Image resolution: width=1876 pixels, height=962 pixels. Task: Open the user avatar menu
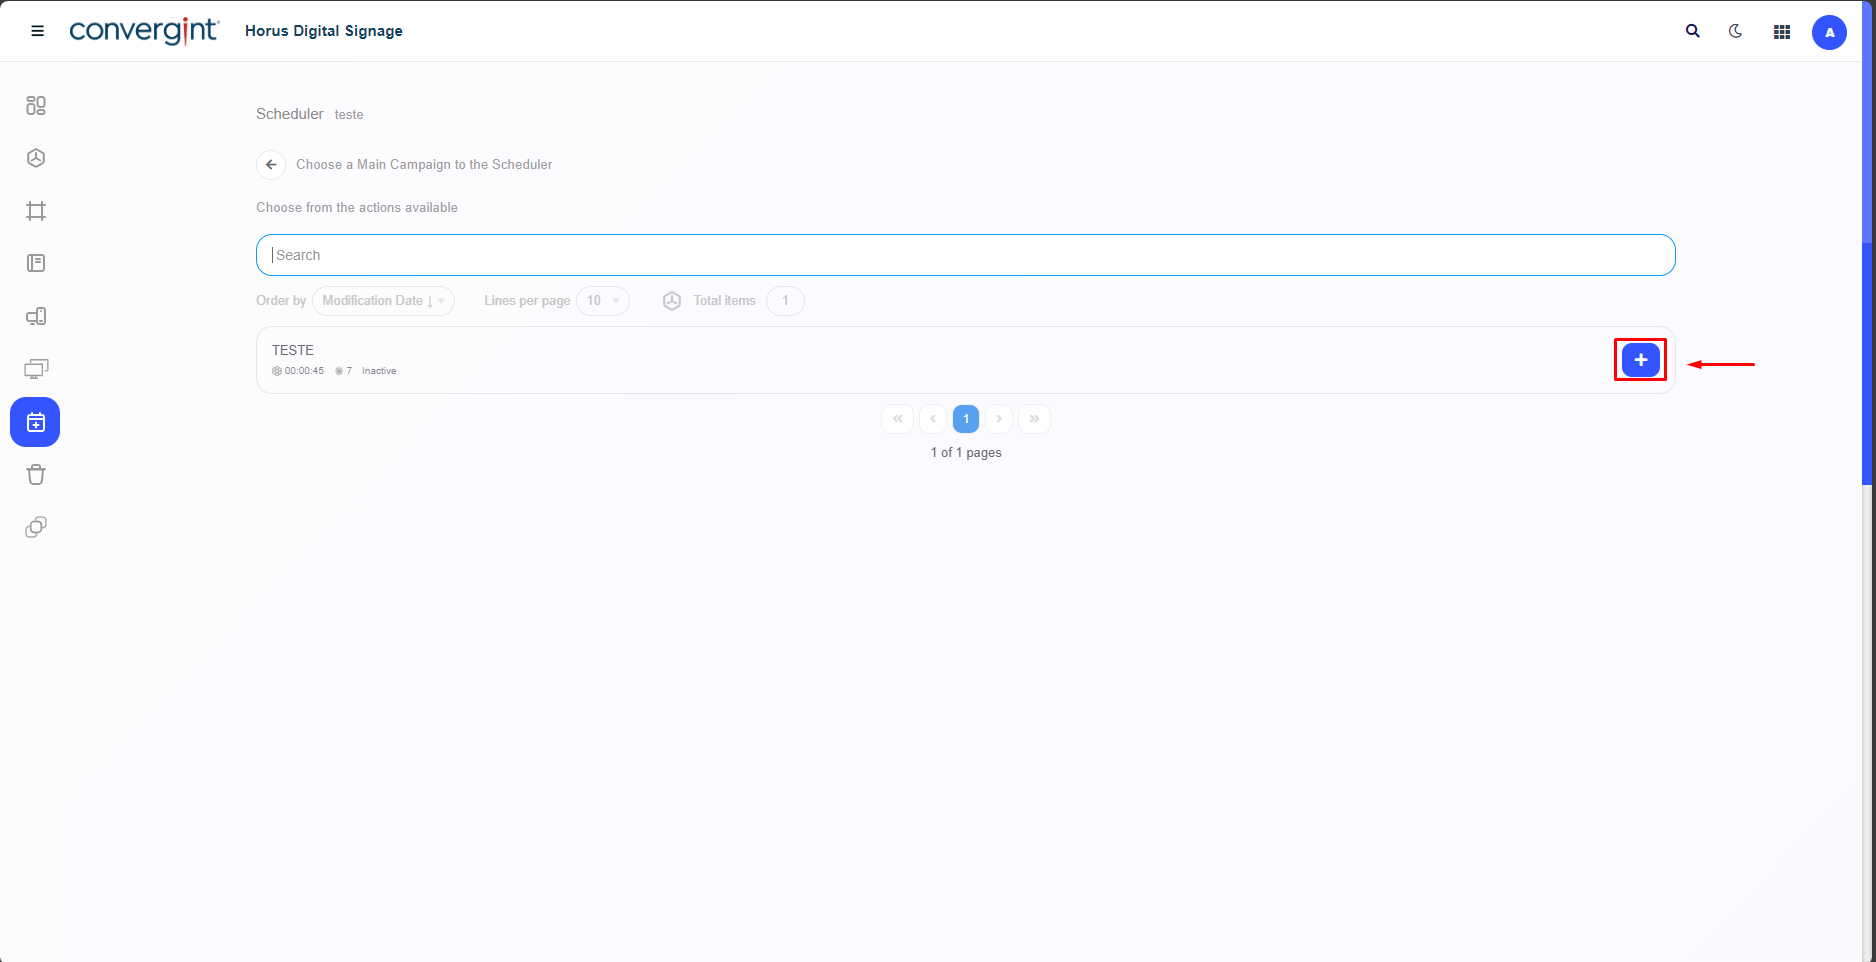pyautogui.click(x=1829, y=32)
